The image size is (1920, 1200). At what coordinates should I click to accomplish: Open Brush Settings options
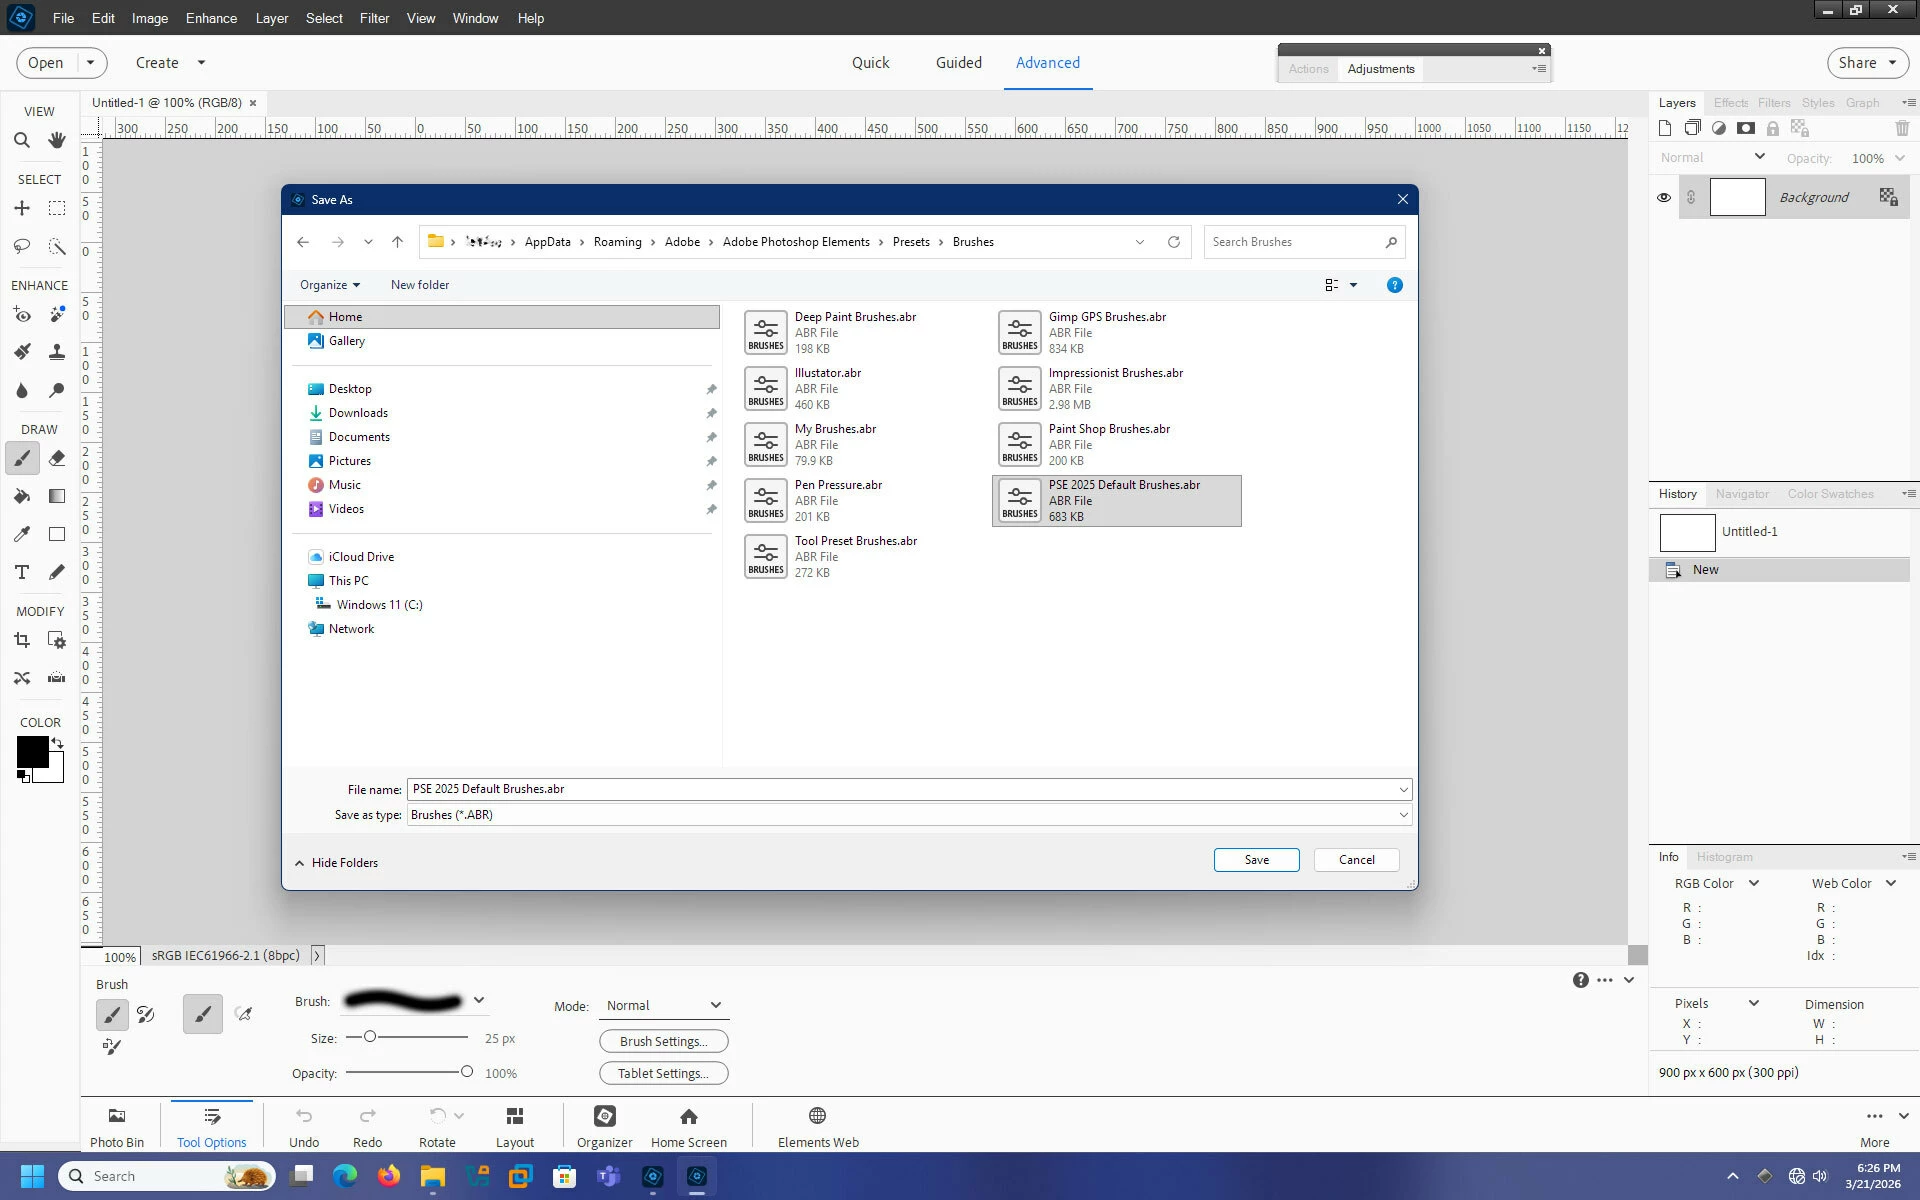663,1041
